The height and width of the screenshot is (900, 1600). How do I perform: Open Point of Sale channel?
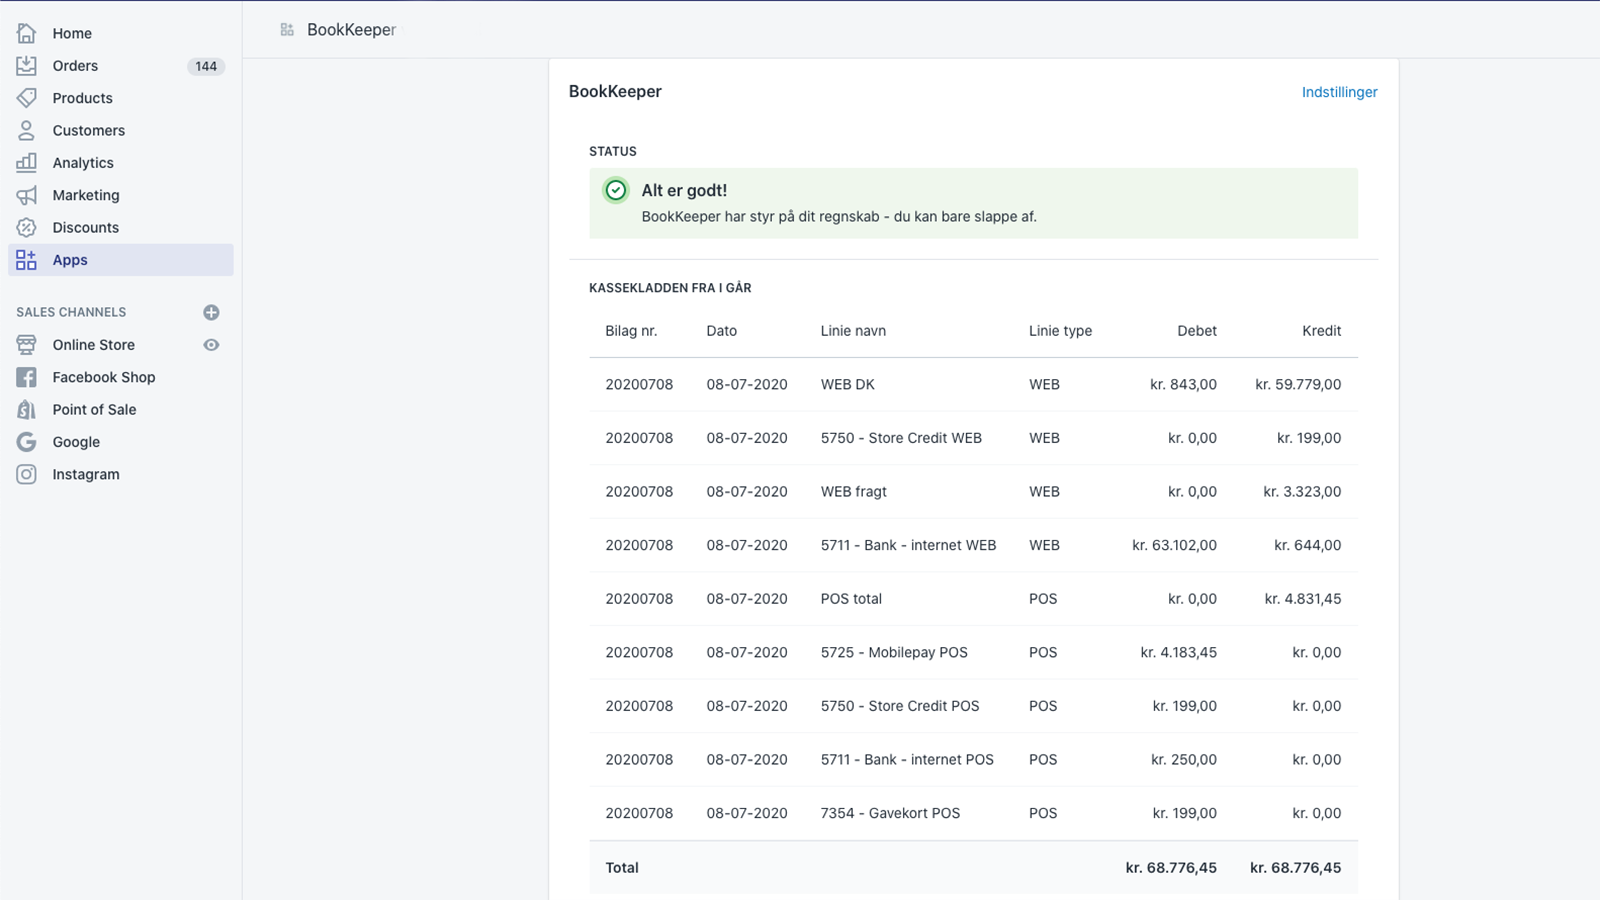pyautogui.click(x=94, y=409)
